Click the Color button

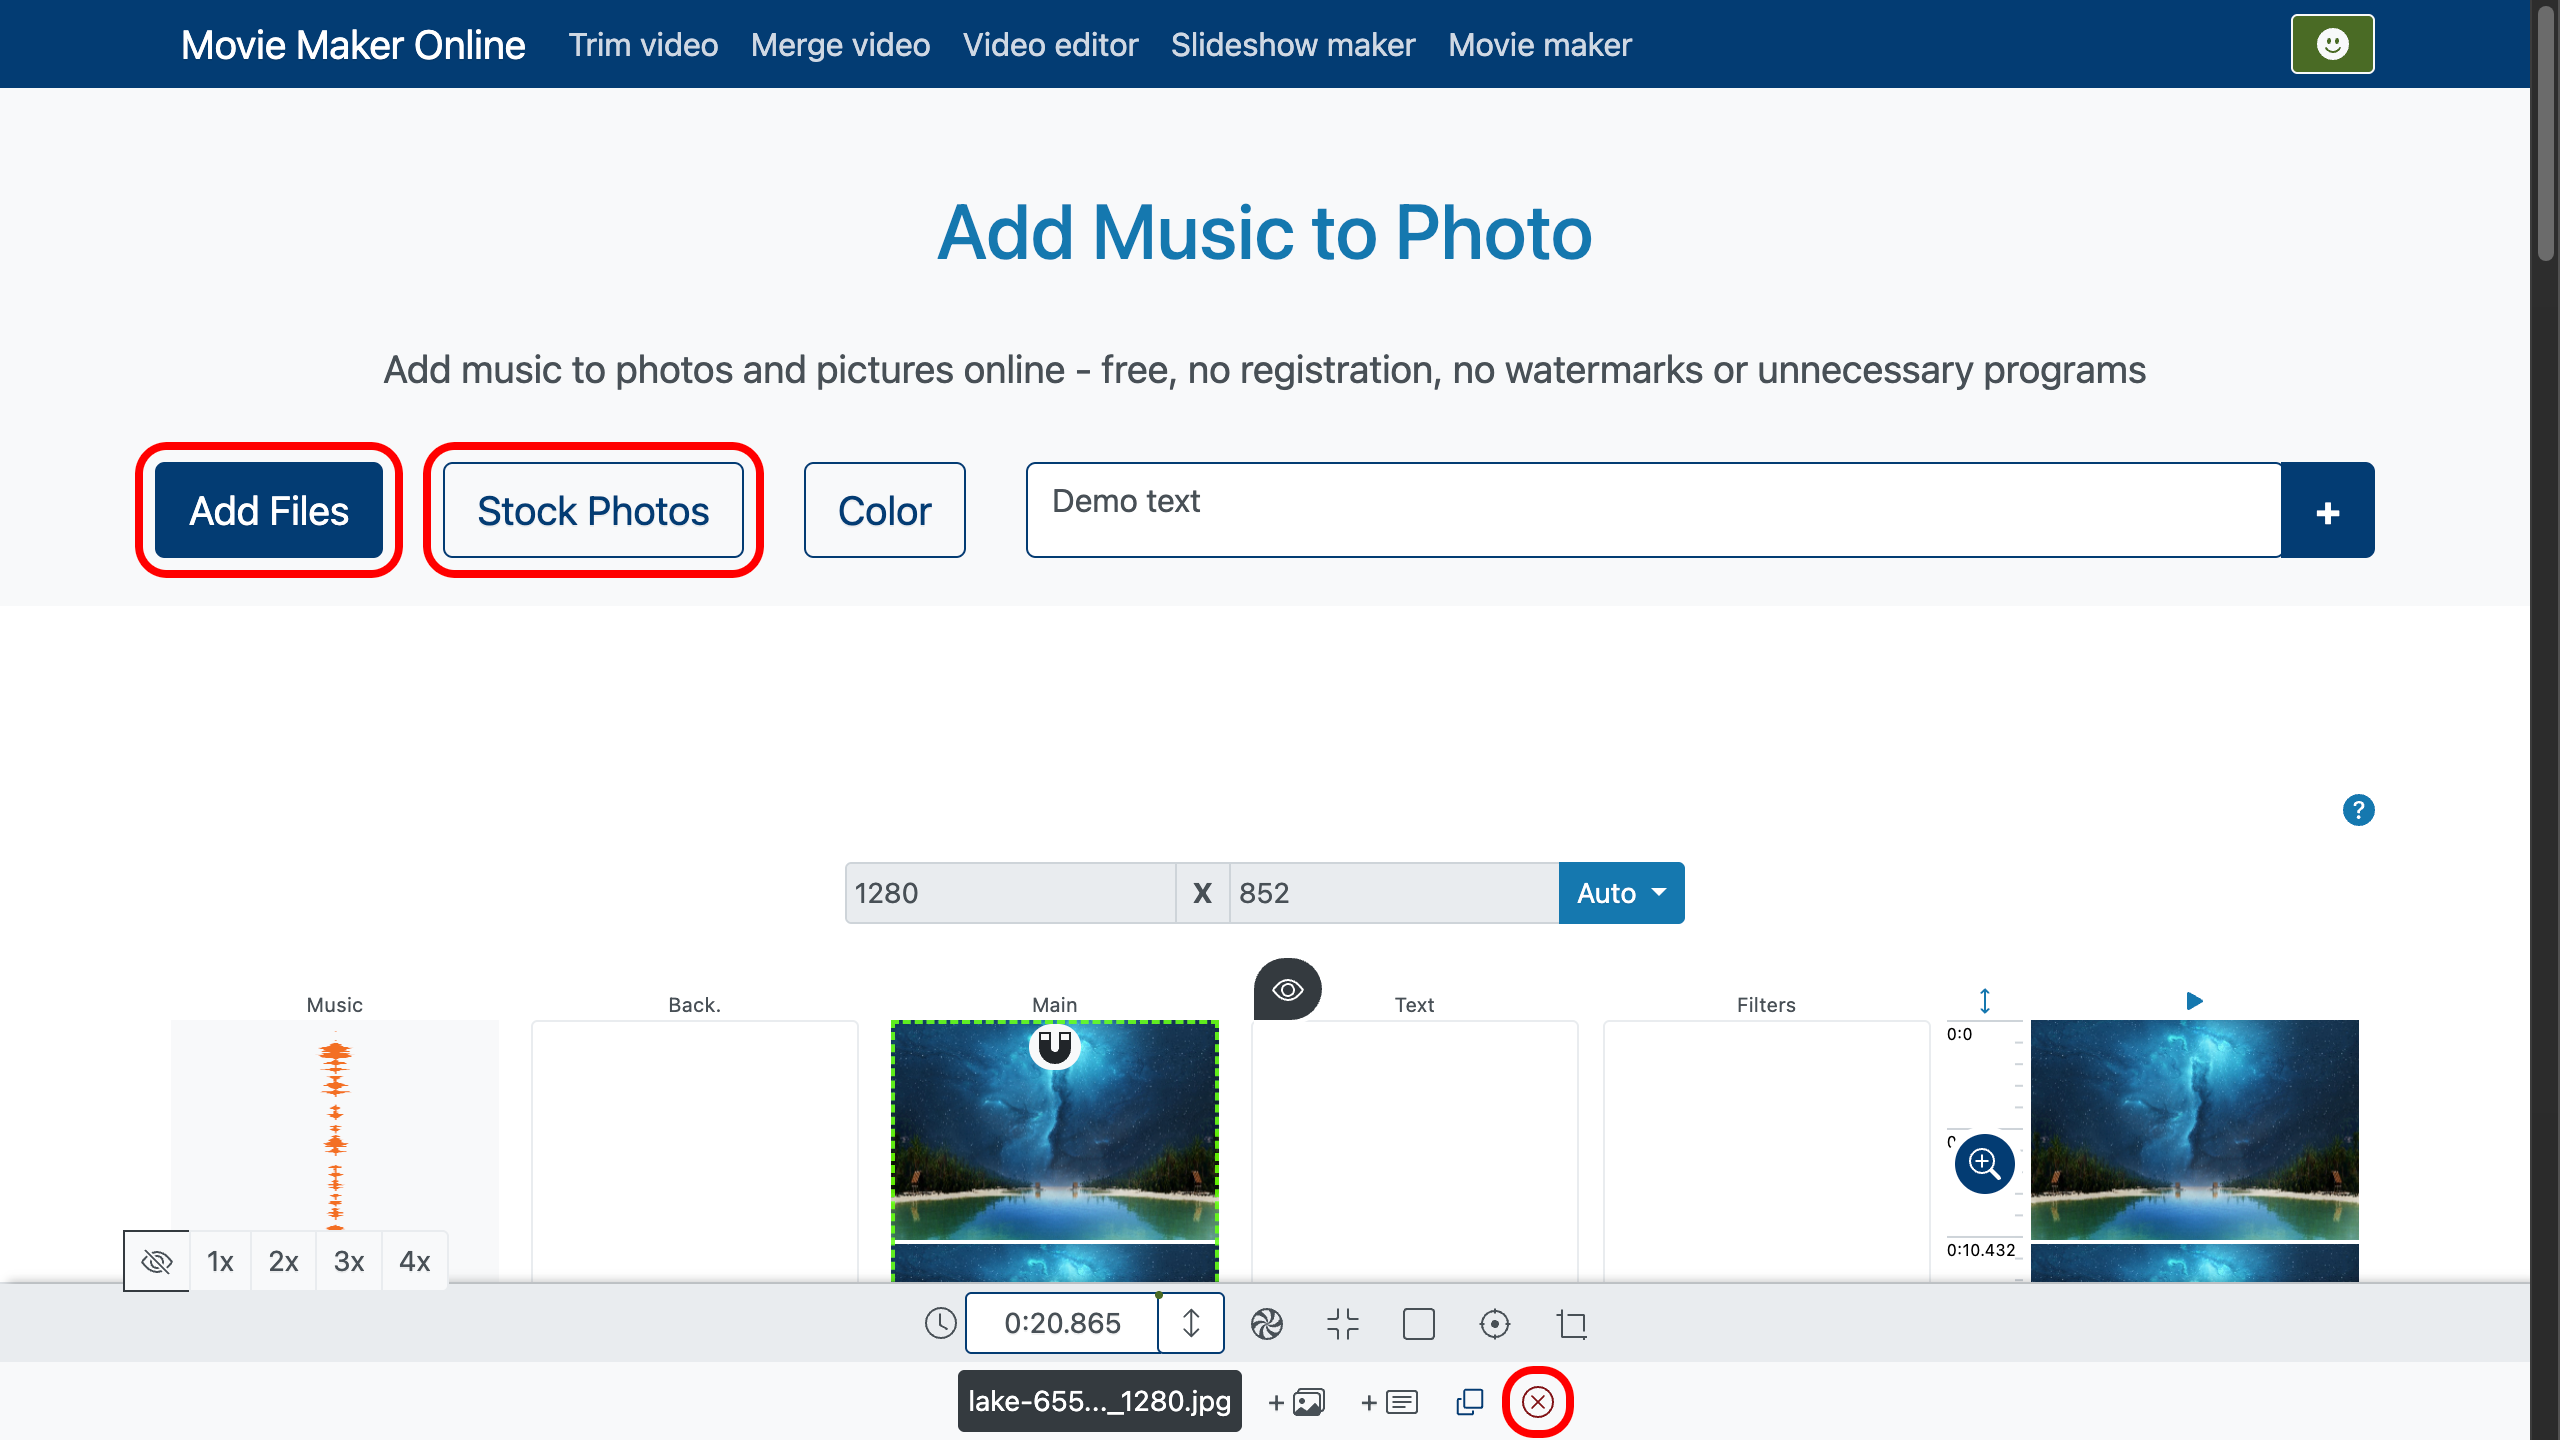pos(884,510)
